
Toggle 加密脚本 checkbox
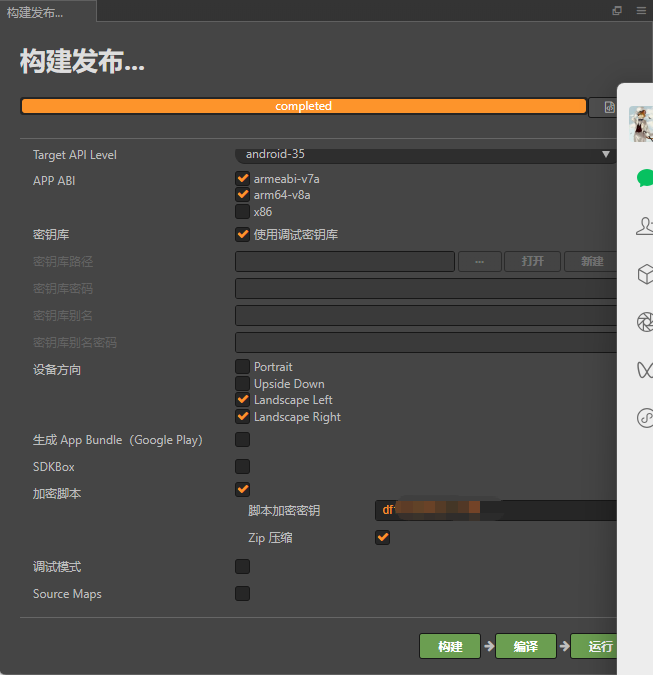coord(242,489)
